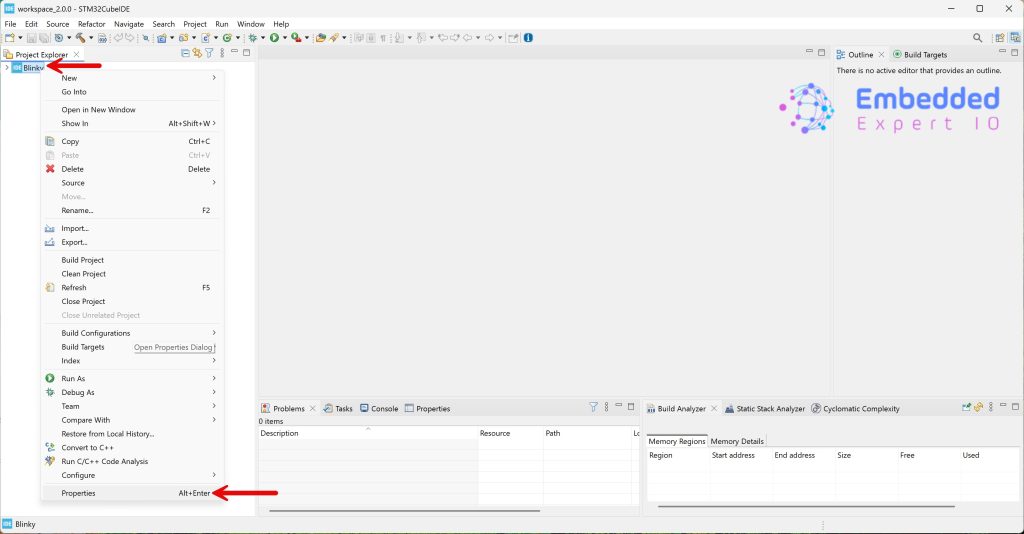Image resolution: width=1024 pixels, height=534 pixels.
Task: Switch to the Console tab
Action: point(384,408)
